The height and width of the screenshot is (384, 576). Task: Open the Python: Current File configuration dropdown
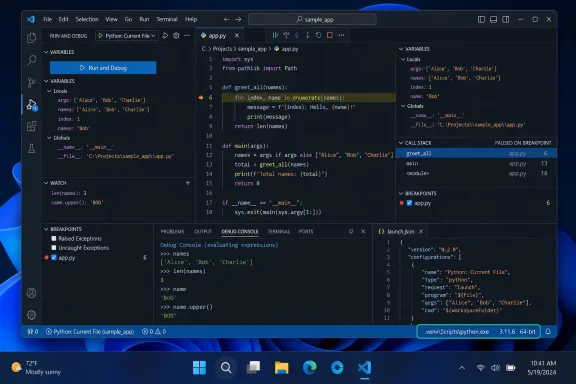[x=126, y=36]
